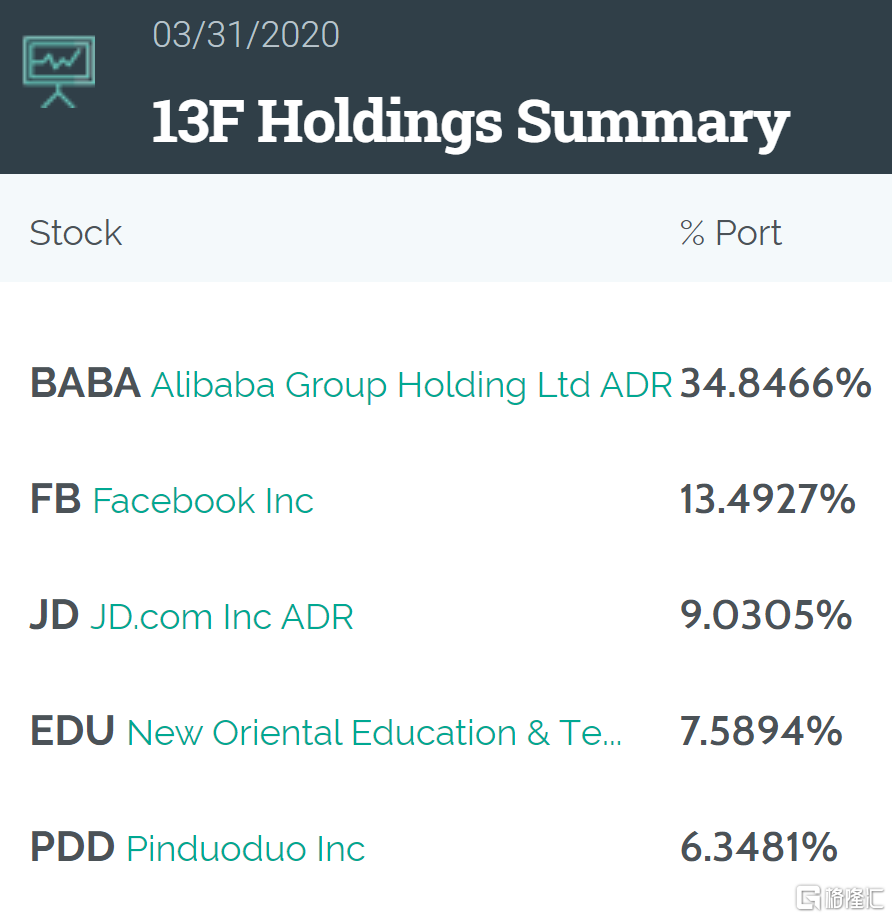Image resolution: width=892 pixels, height=918 pixels.
Task: Visit the JD.com Inc ADR link
Action: pyautogui.click(x=222, y=617)
